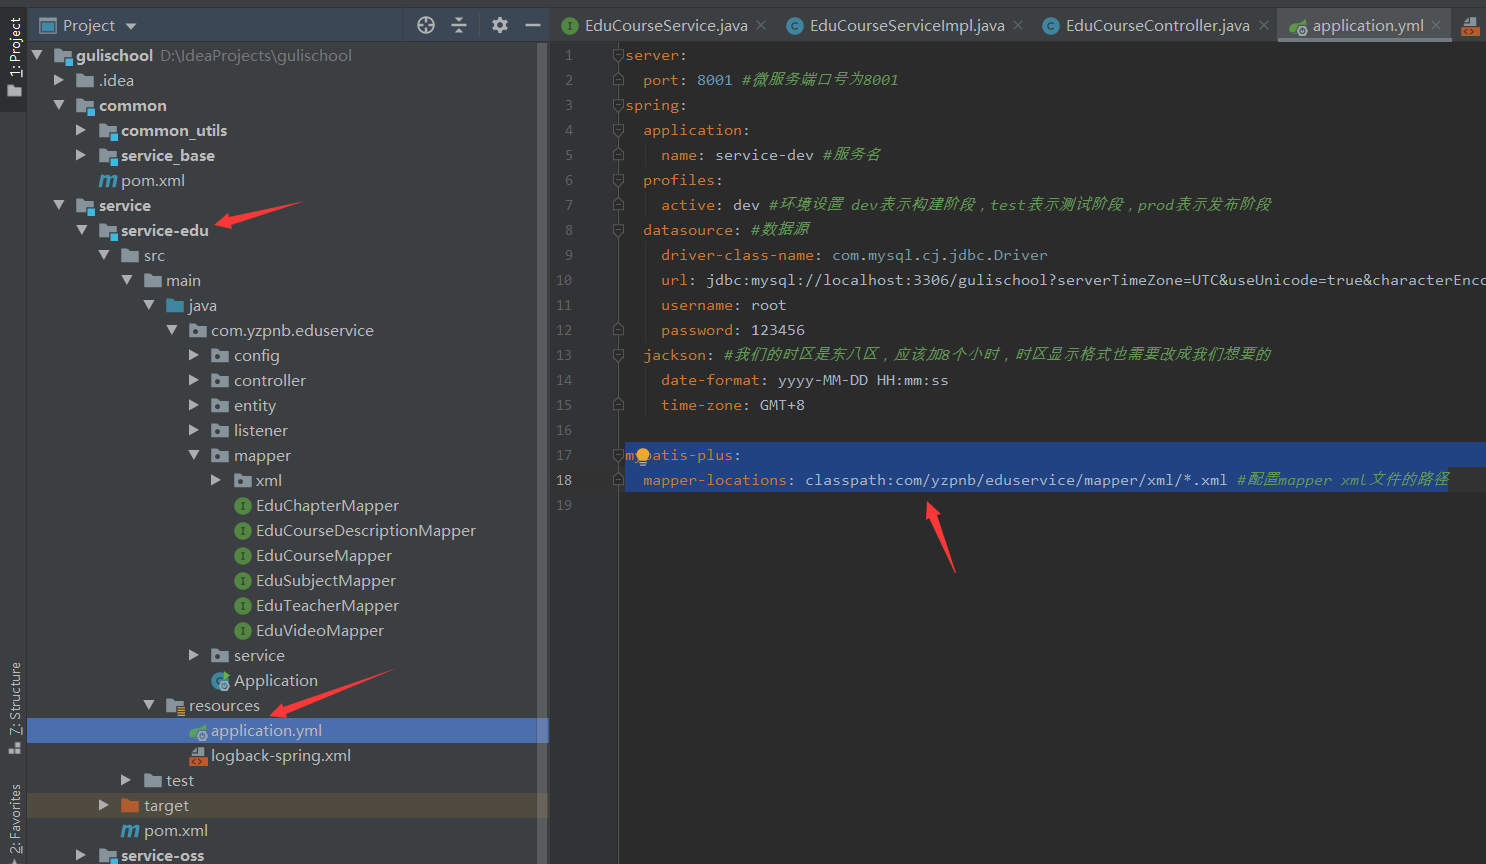The image size is (1486, 864).
Task: Expand the service_base module
Action: 81,155
